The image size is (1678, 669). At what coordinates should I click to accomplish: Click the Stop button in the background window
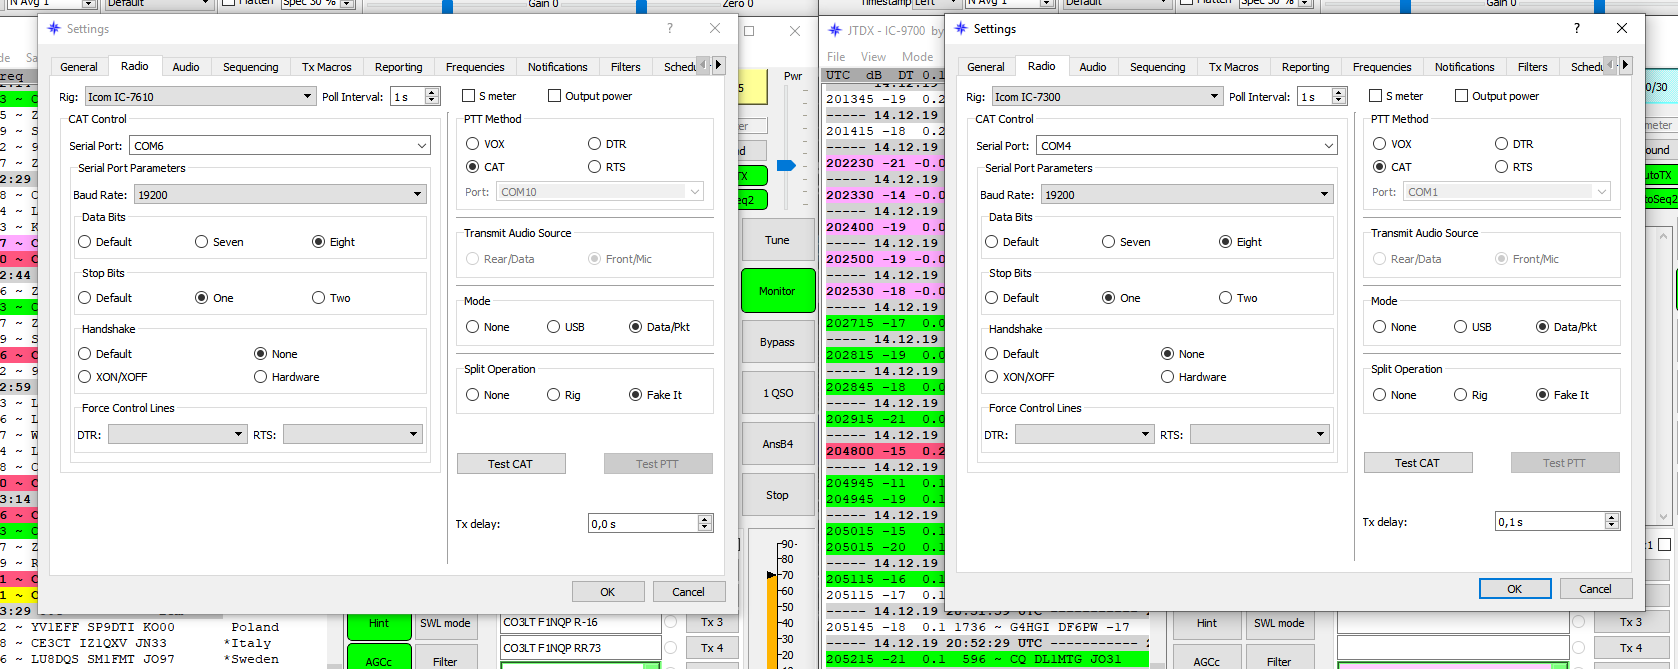[777, 495]
